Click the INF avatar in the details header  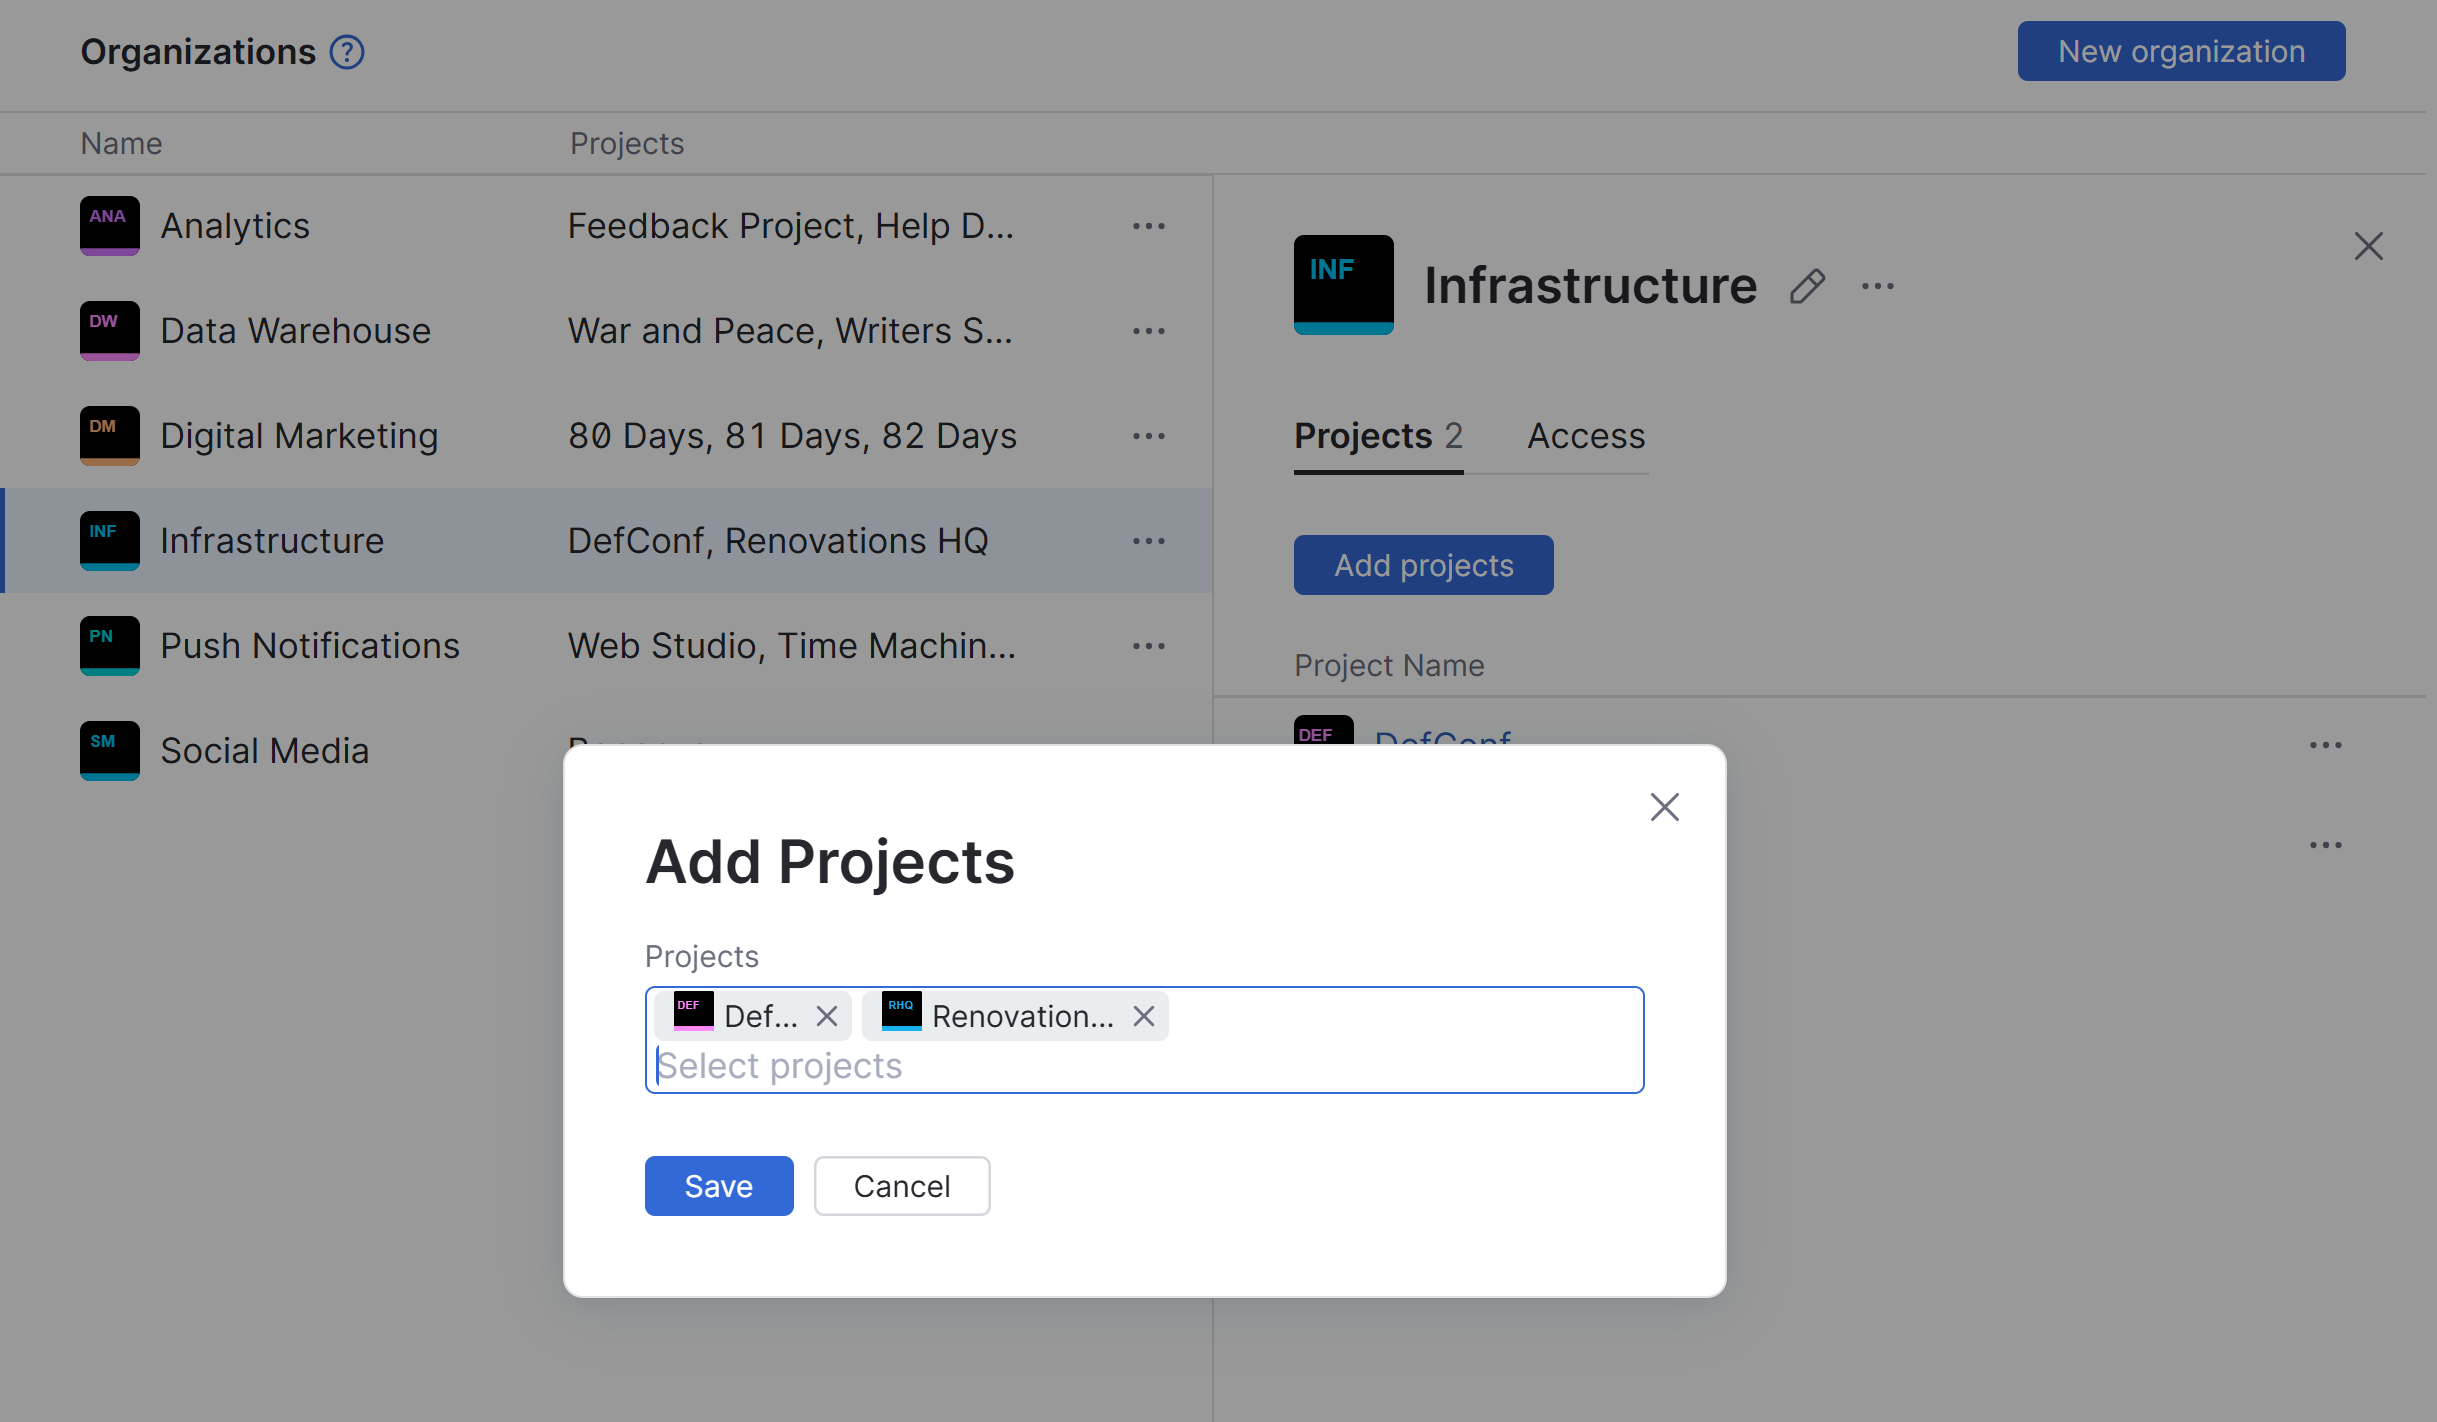click(1343, 285)
